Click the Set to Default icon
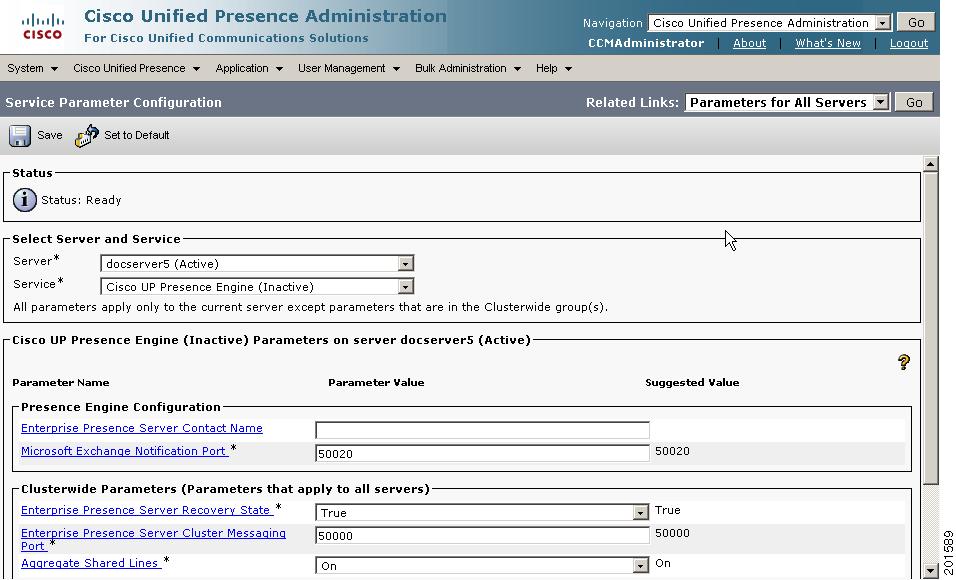This screenshot has height=580, width=956. pos(87,135)
